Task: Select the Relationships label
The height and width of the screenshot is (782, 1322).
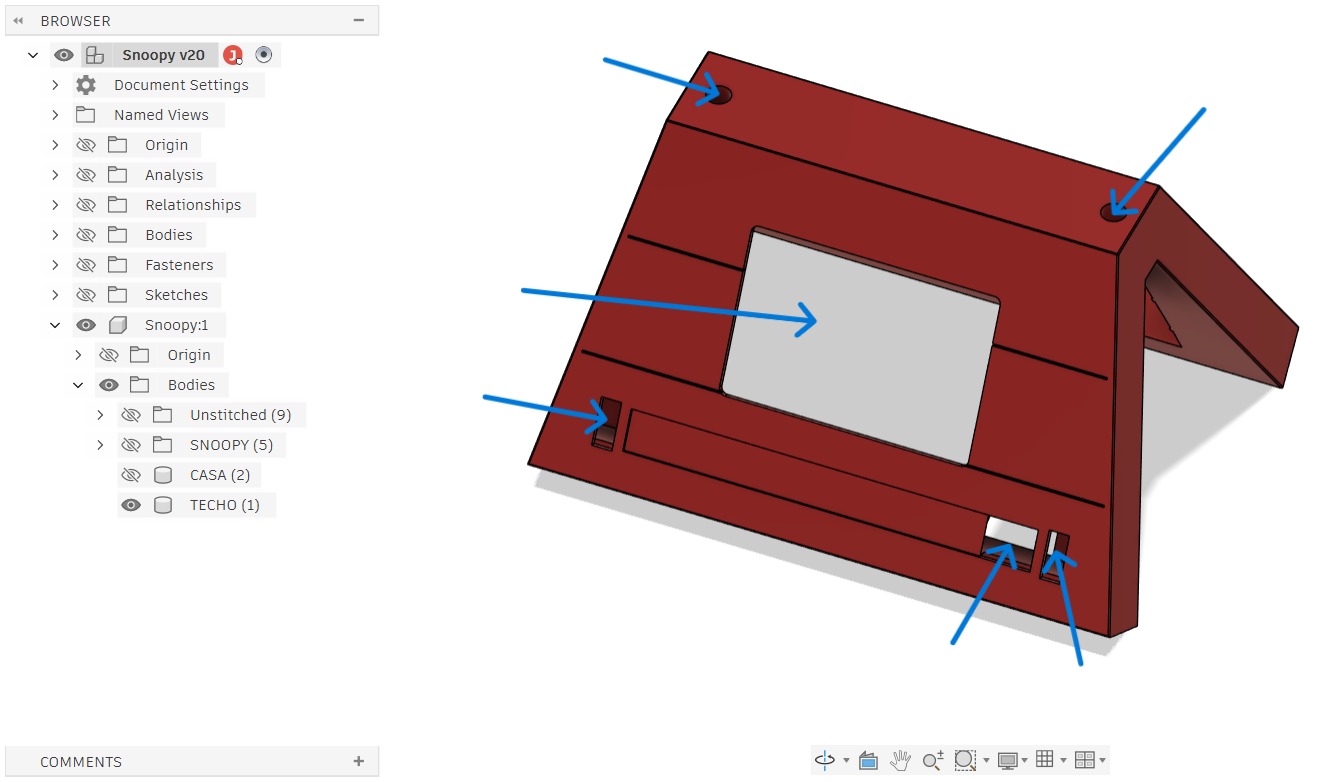Action: point(193,205)
